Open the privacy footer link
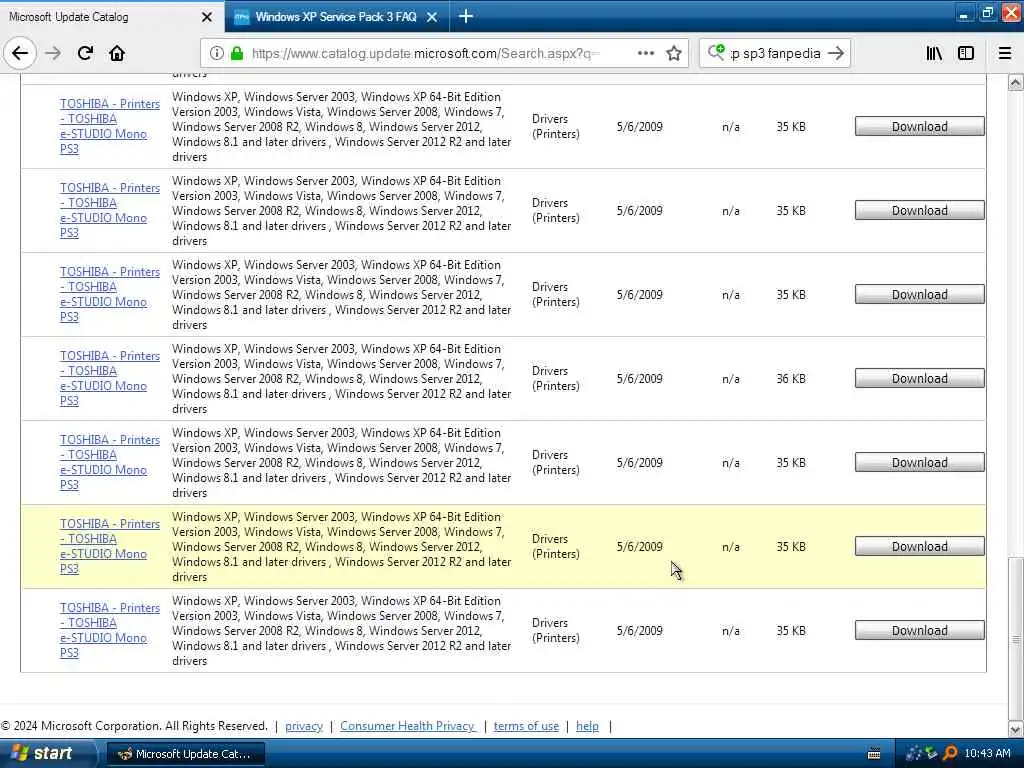The width and height of the screenshot is (1024, 768). pyautogui.click(x=304, y=726)
